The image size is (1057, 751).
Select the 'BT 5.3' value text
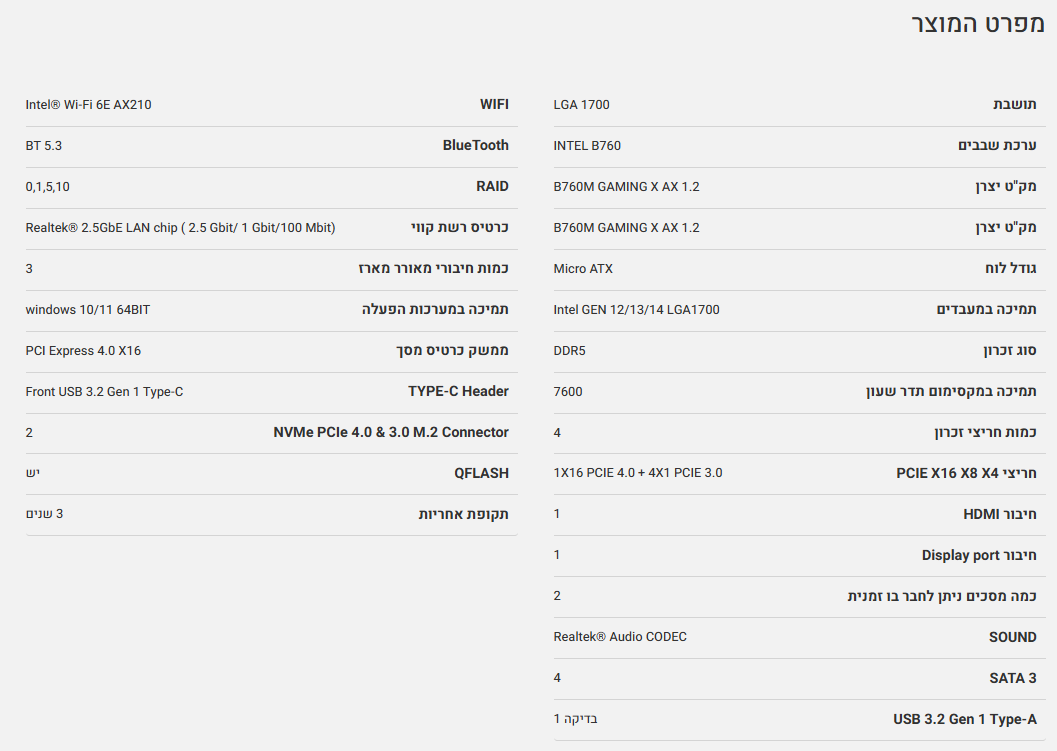pos(43,145)
